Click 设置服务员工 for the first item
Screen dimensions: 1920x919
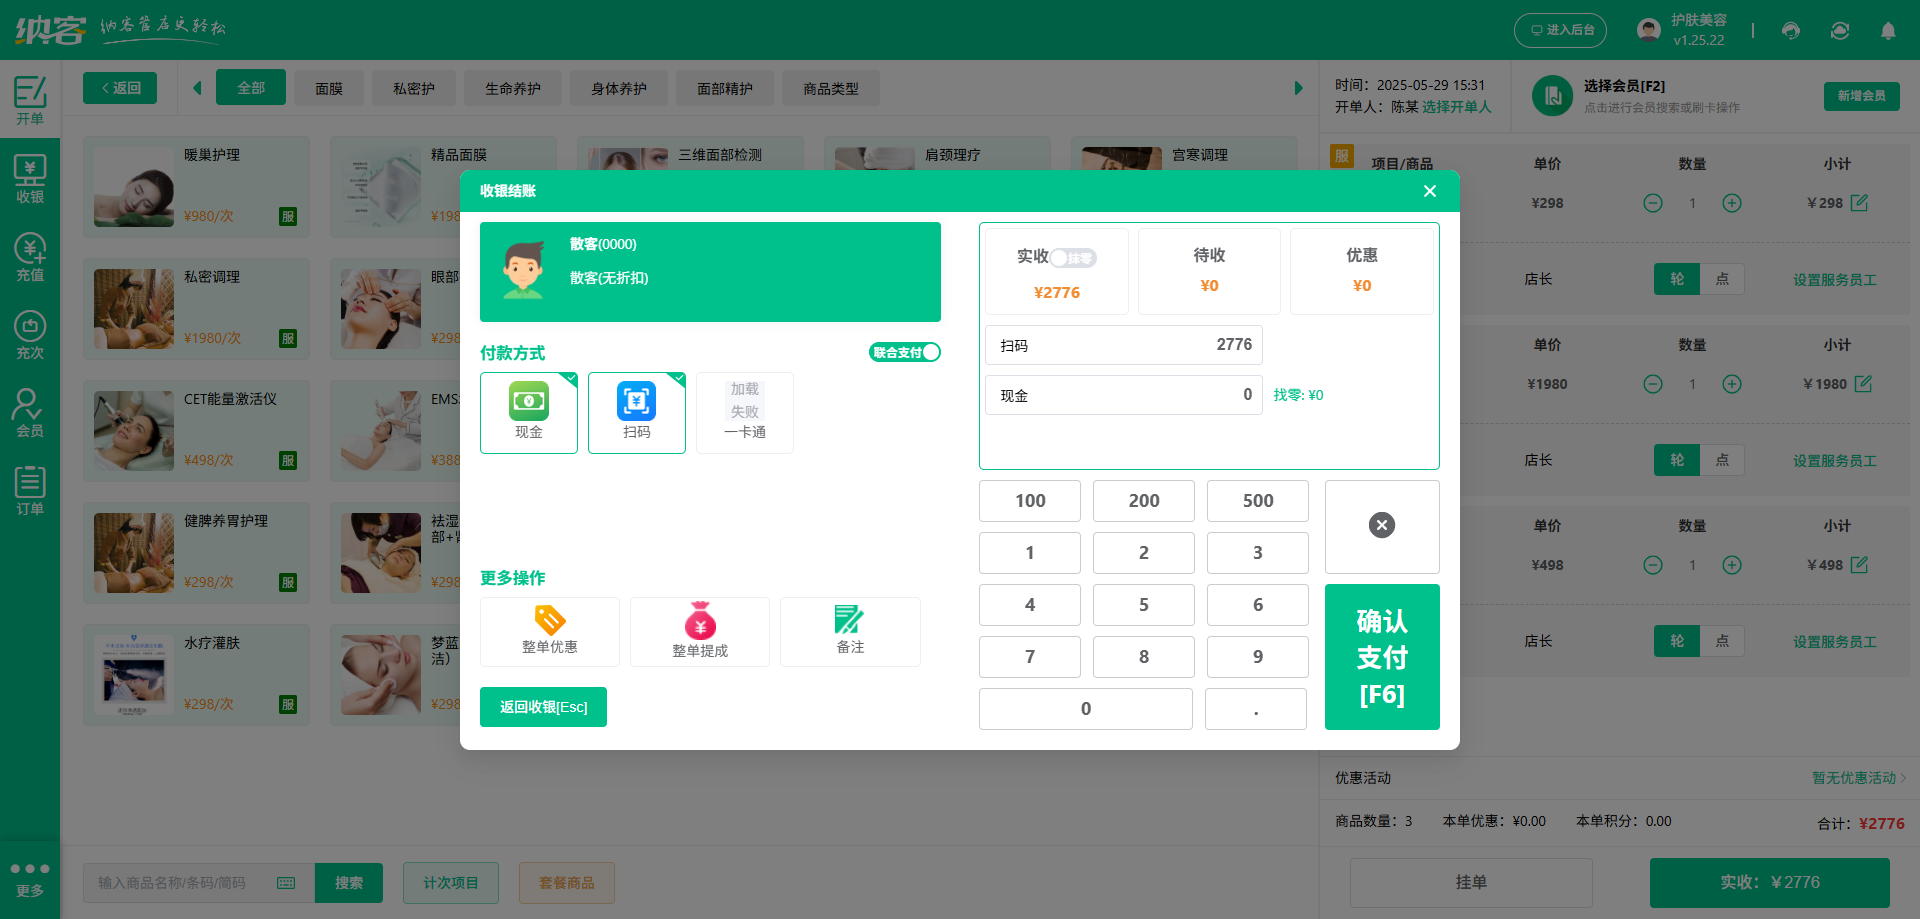coord(1834,280)
